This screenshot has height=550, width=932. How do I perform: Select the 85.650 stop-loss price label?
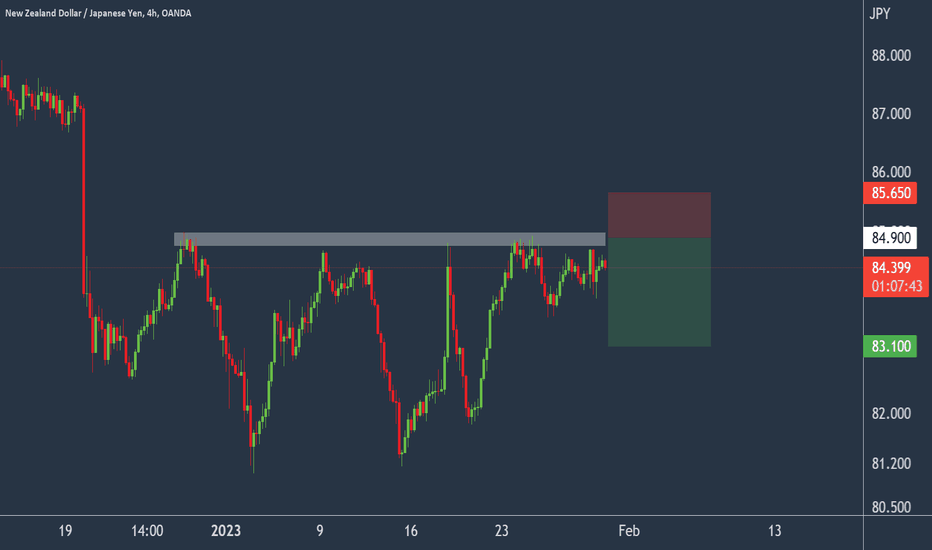pyautogui.click(x=890, y=193)
